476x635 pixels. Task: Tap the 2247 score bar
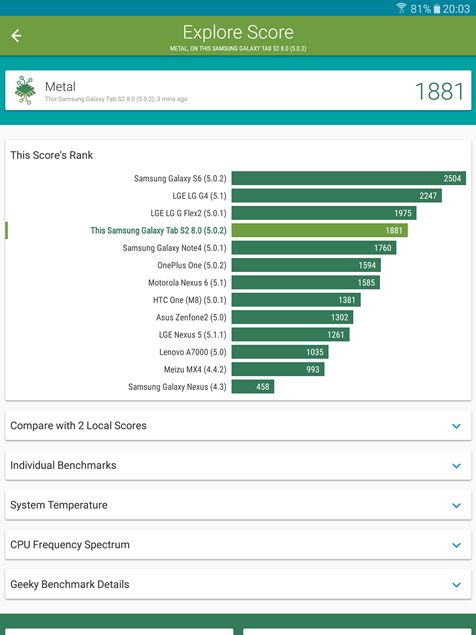click(x=337, y=196)
